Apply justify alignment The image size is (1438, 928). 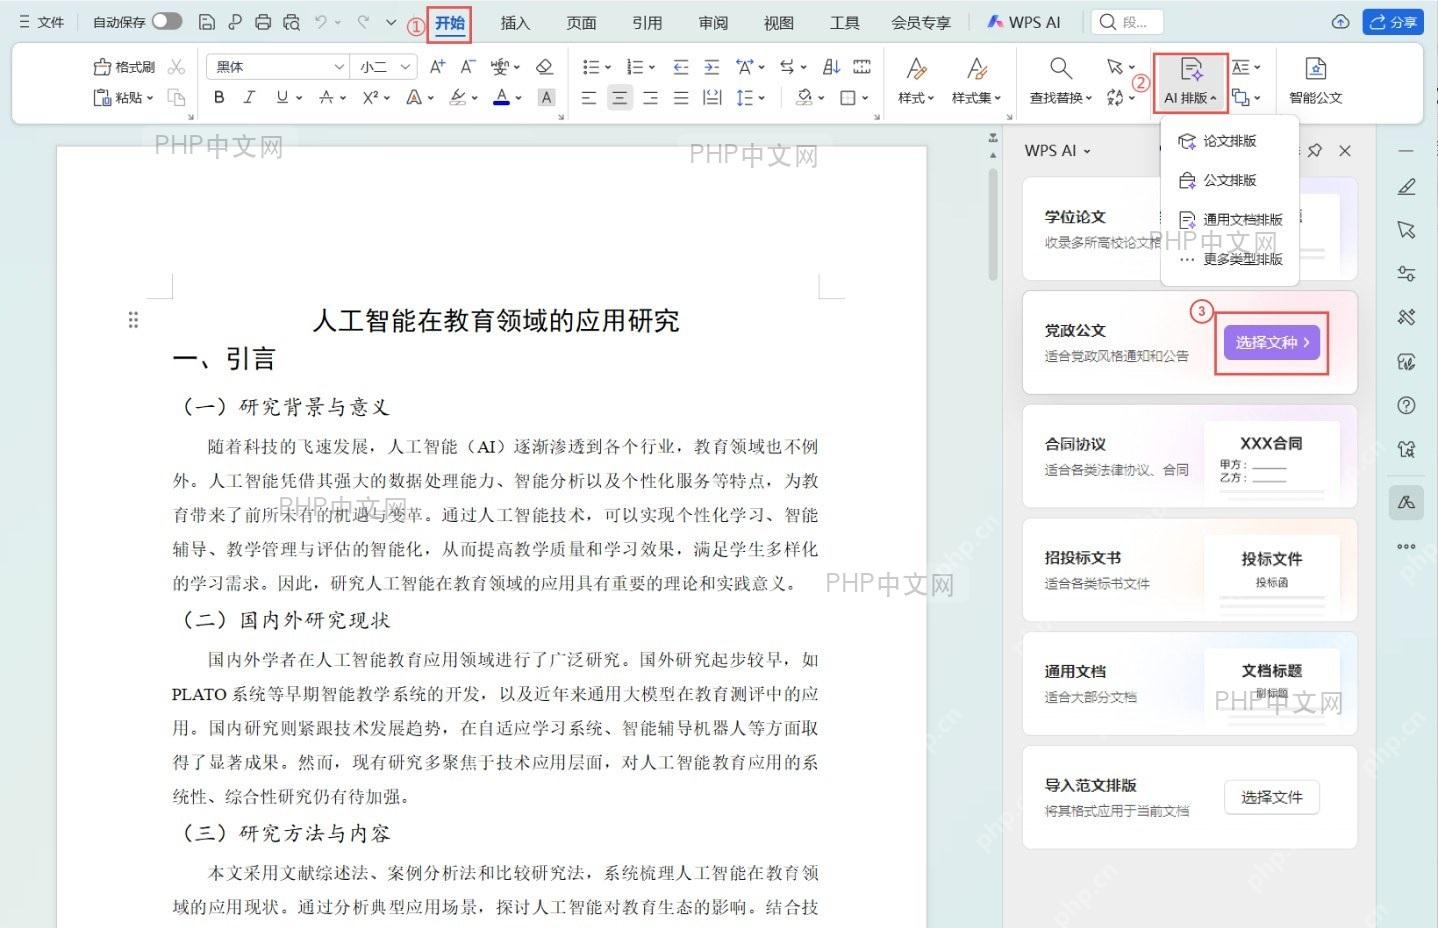(x=681, y=98)
